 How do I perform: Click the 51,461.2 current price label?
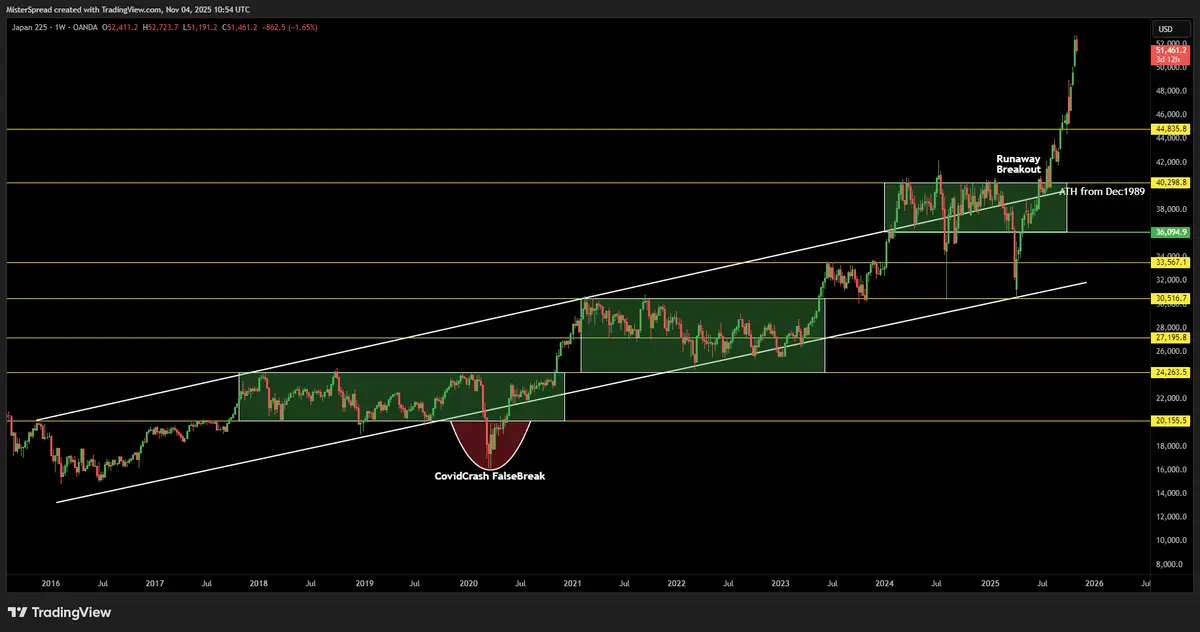point(1171,49)
